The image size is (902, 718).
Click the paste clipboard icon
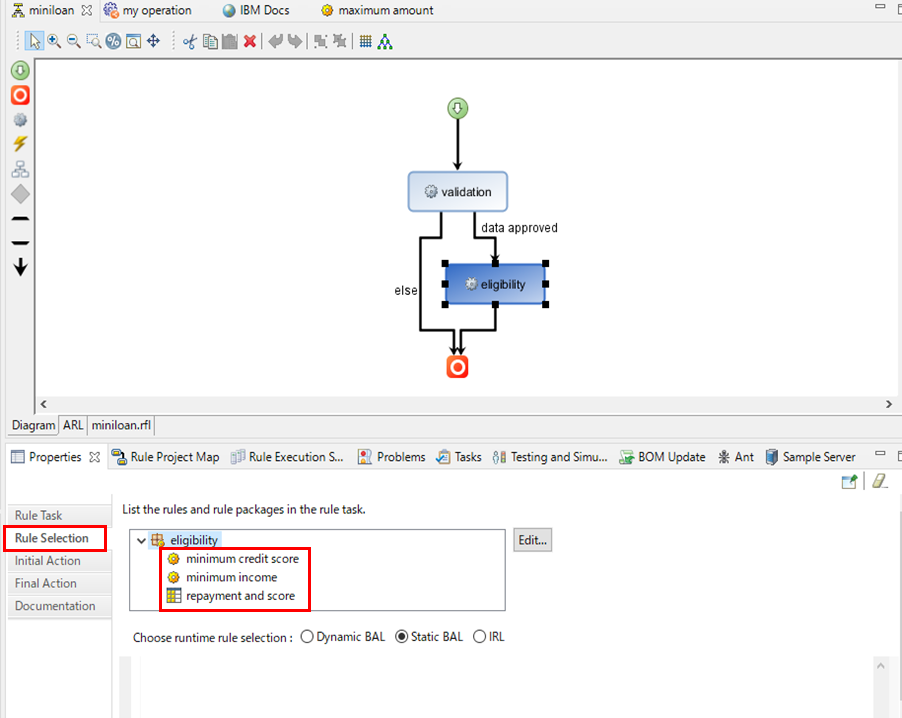[230, 41]
